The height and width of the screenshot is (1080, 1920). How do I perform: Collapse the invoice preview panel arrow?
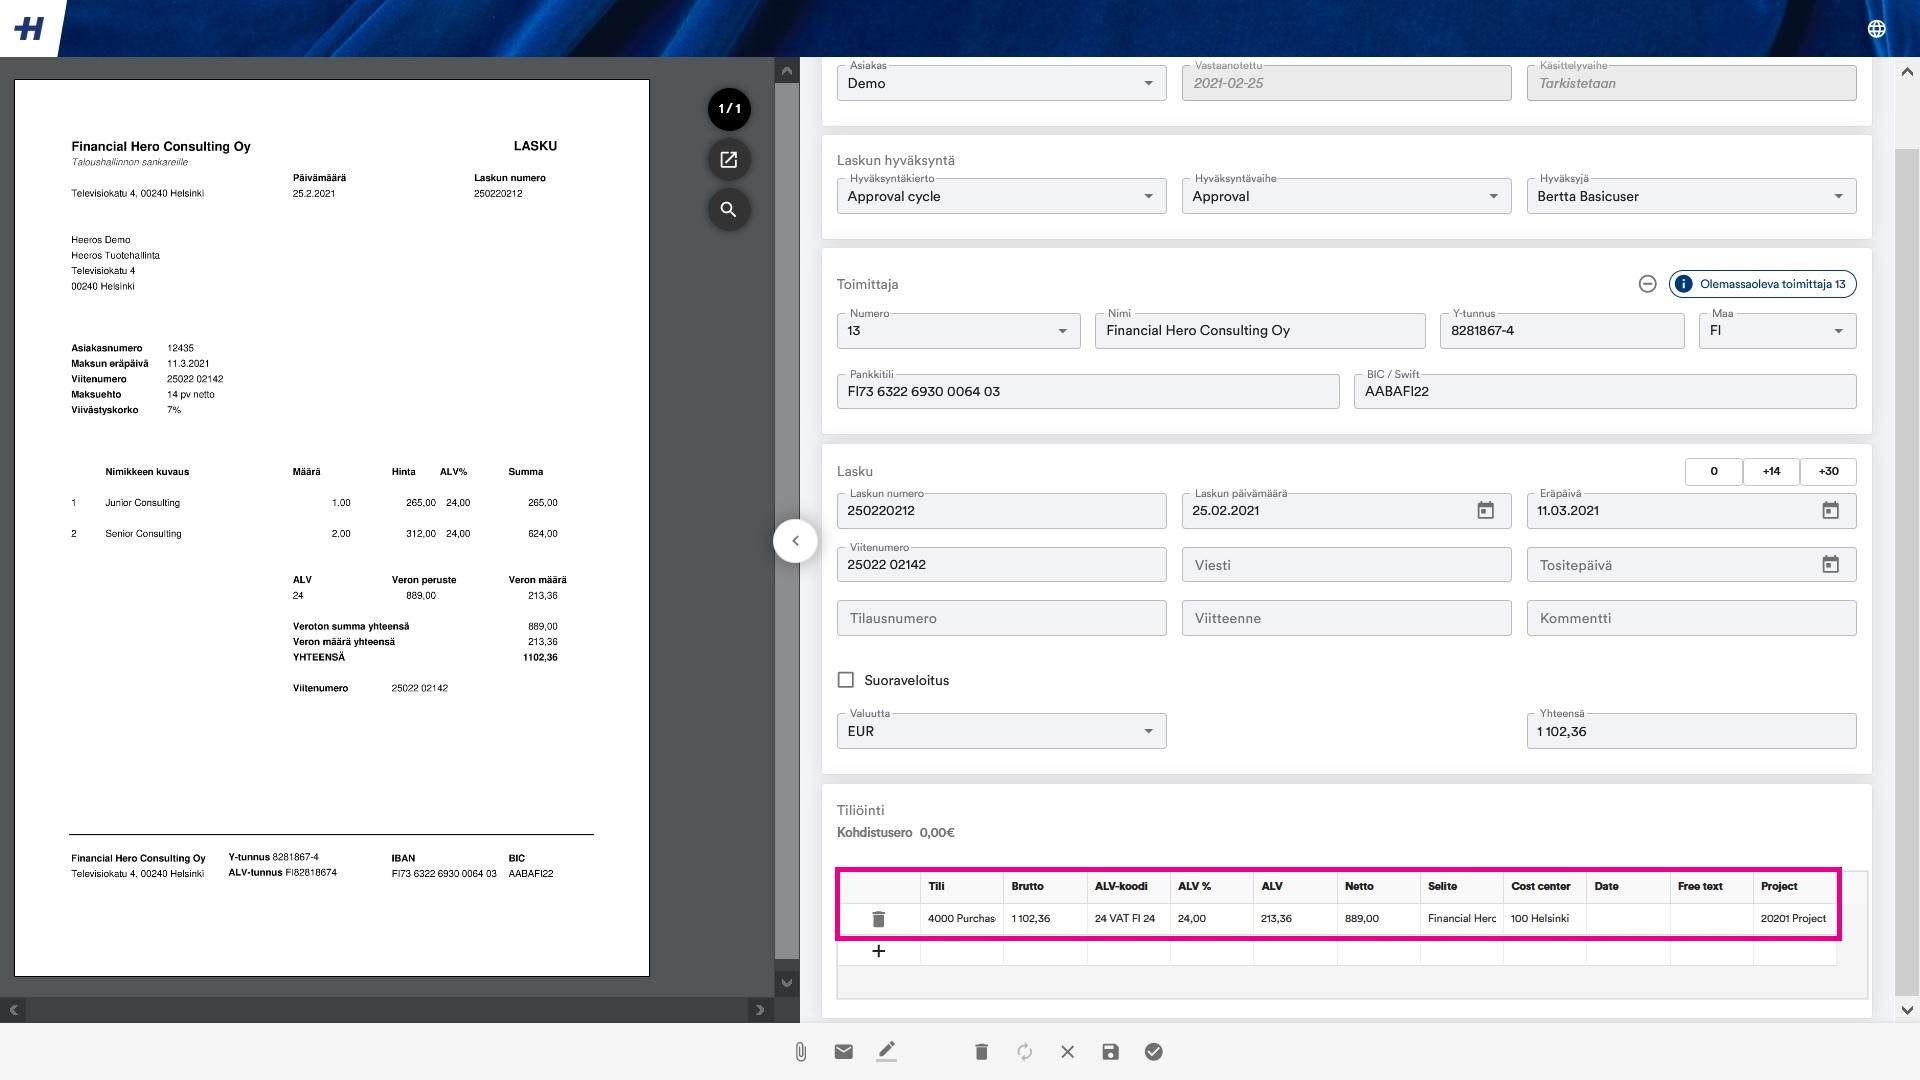[795, 541]
